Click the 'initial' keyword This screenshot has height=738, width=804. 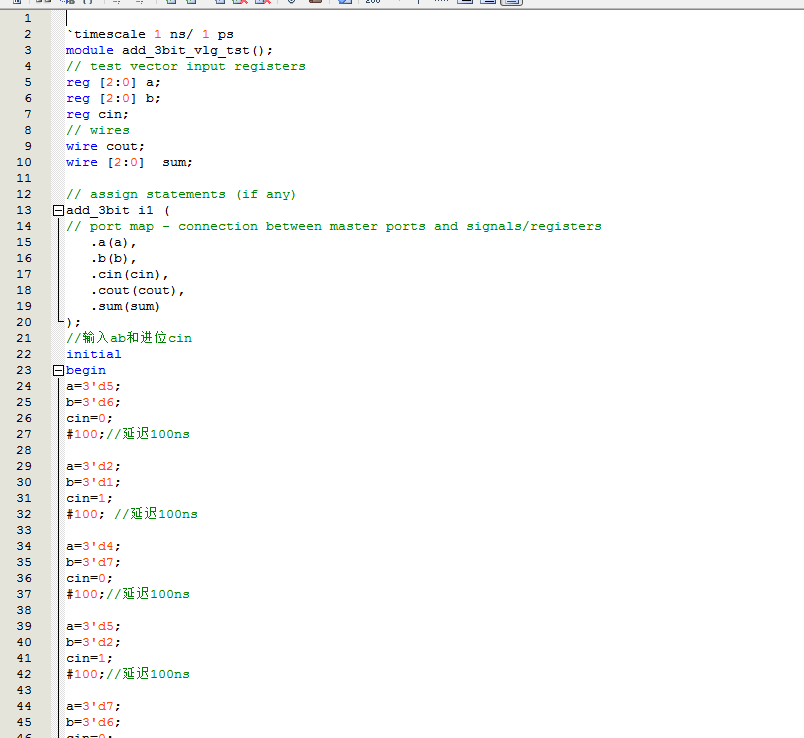93,354
